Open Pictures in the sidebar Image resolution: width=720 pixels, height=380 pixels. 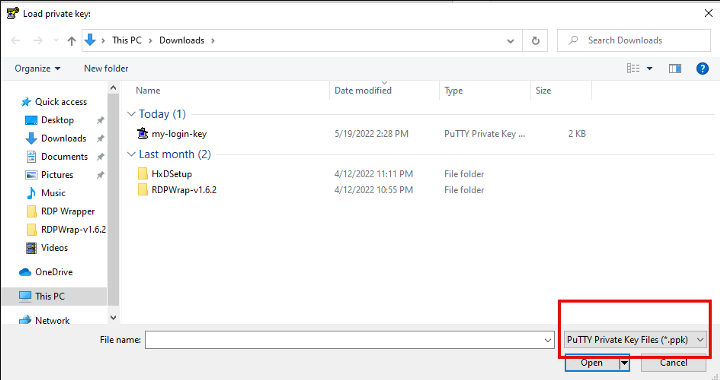click(x=57, y=175)
